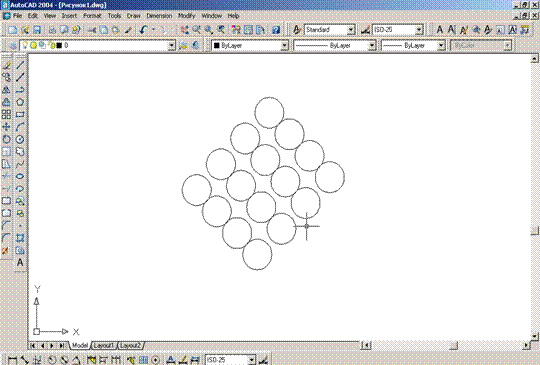Select the Ellipse draw tool

point(20,176)
